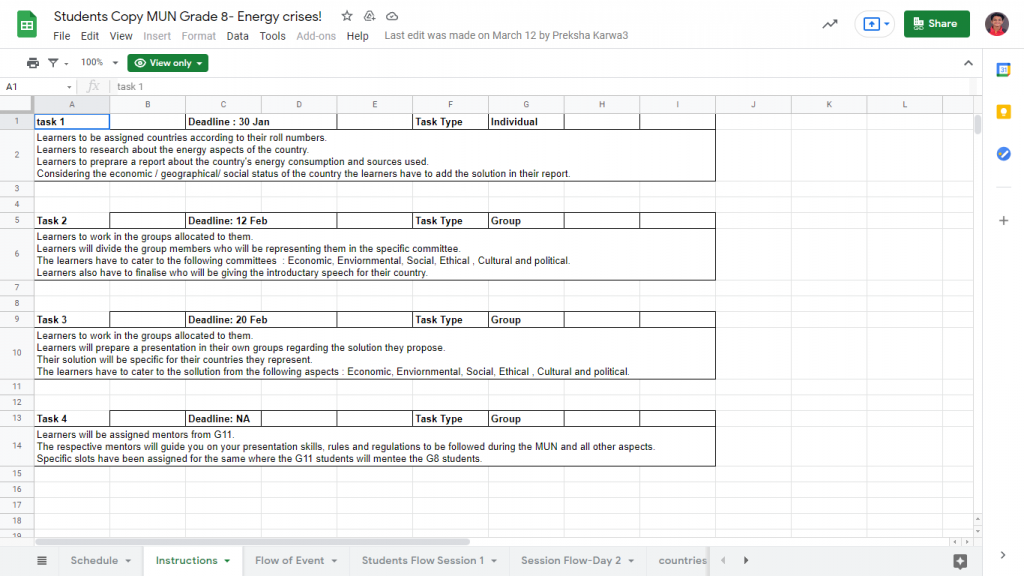Open Session Flow-Day 2 tab arrow
This screenshot has height=576, width=1024.
pos(632,561)
